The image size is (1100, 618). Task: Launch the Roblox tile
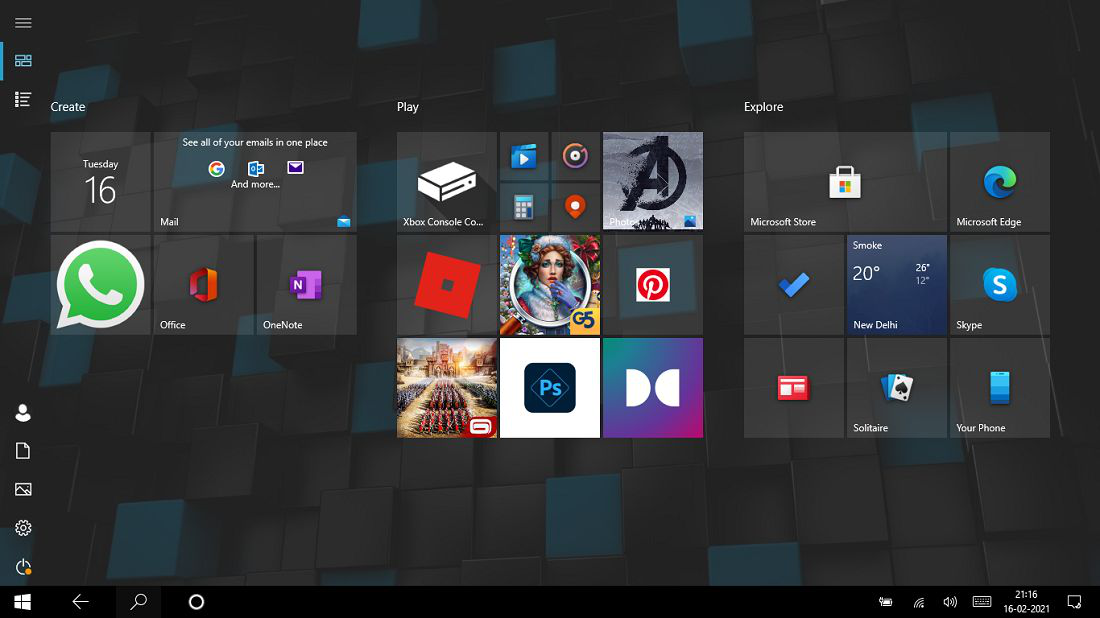(x=447, y=285)
